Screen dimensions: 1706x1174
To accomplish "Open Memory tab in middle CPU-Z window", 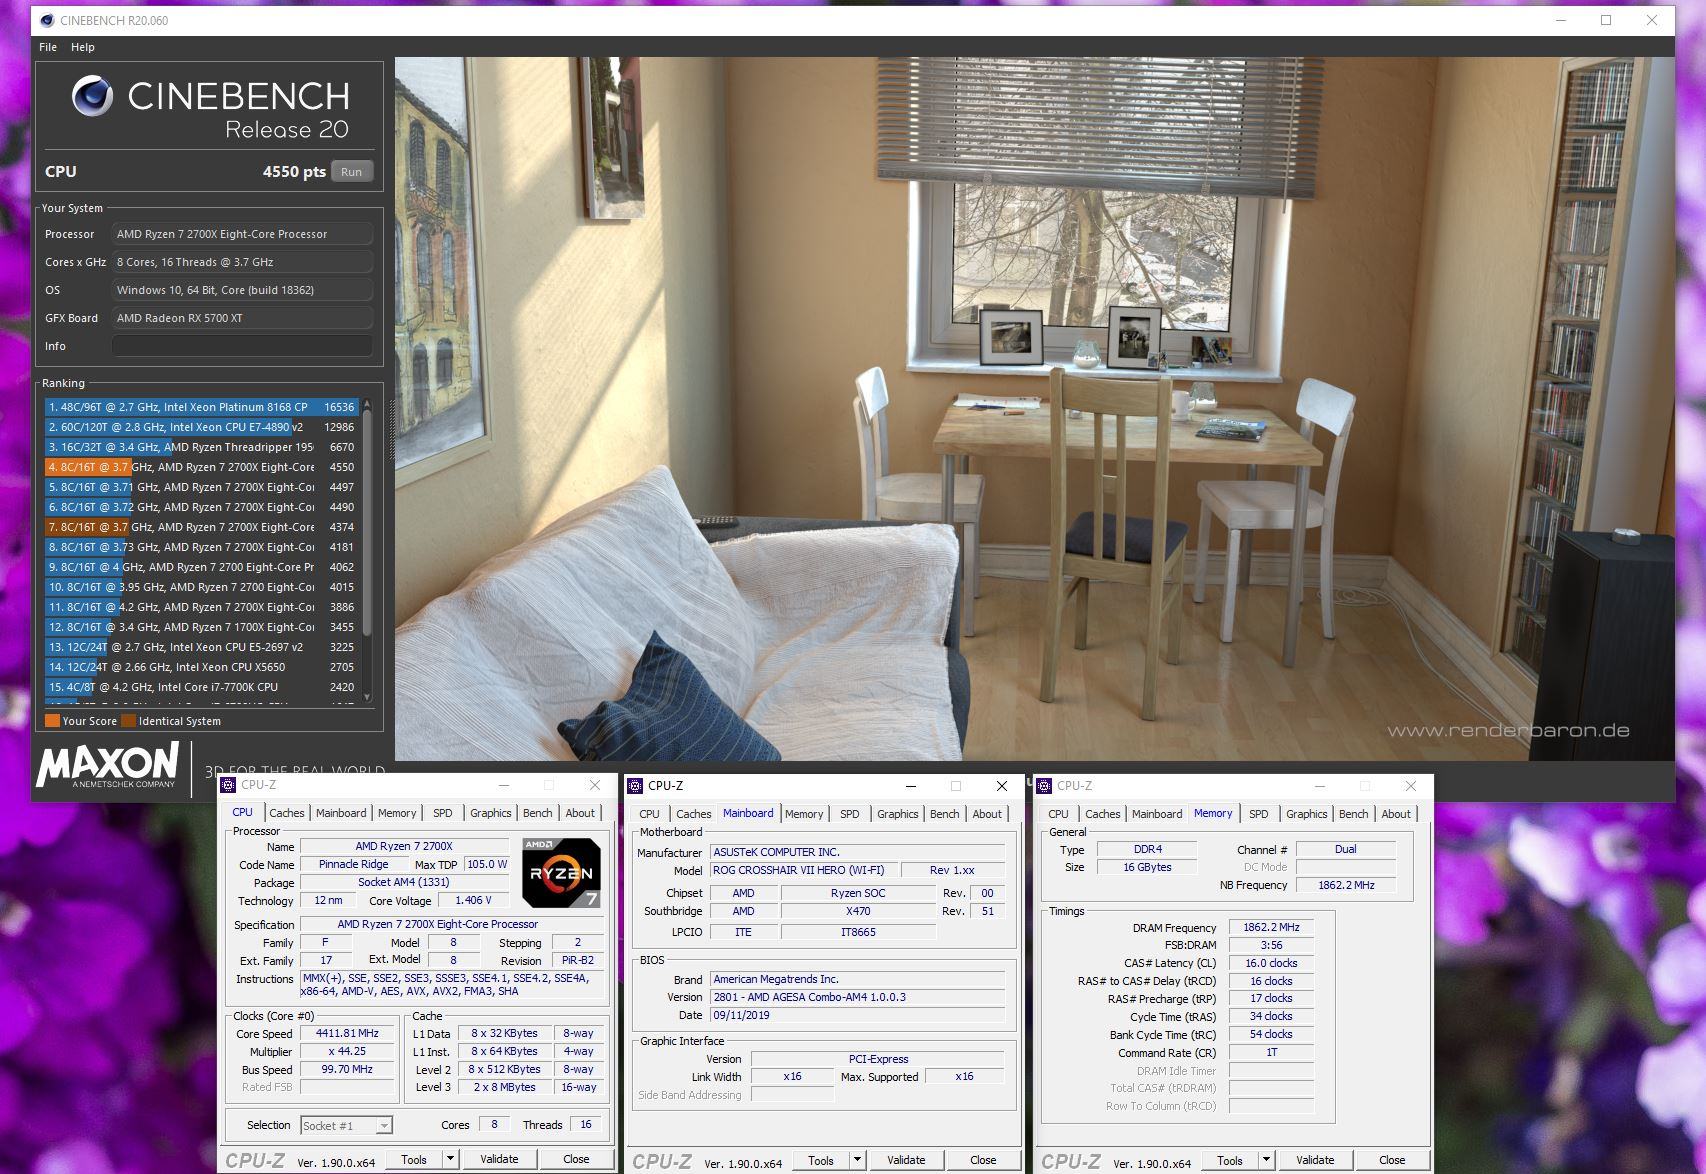I will [804, 814].
